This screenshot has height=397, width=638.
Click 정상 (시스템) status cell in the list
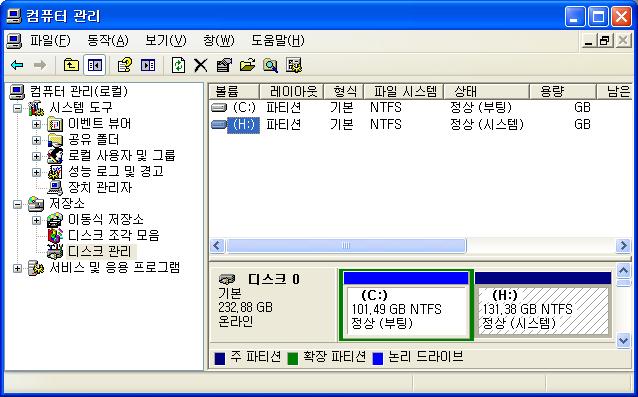tap(487, 124)
